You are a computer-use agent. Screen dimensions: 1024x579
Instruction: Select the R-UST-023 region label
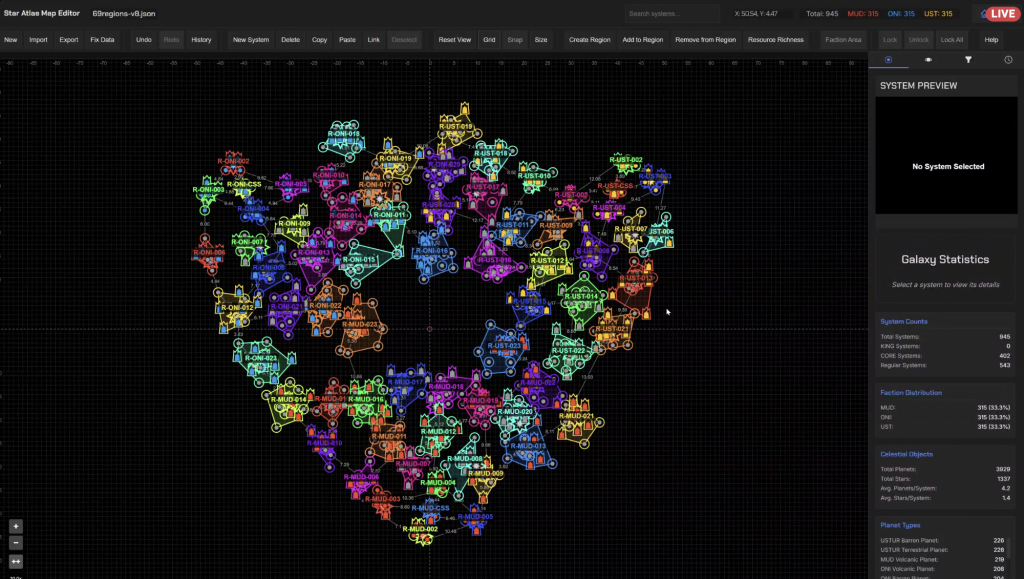tap(504, 346)
